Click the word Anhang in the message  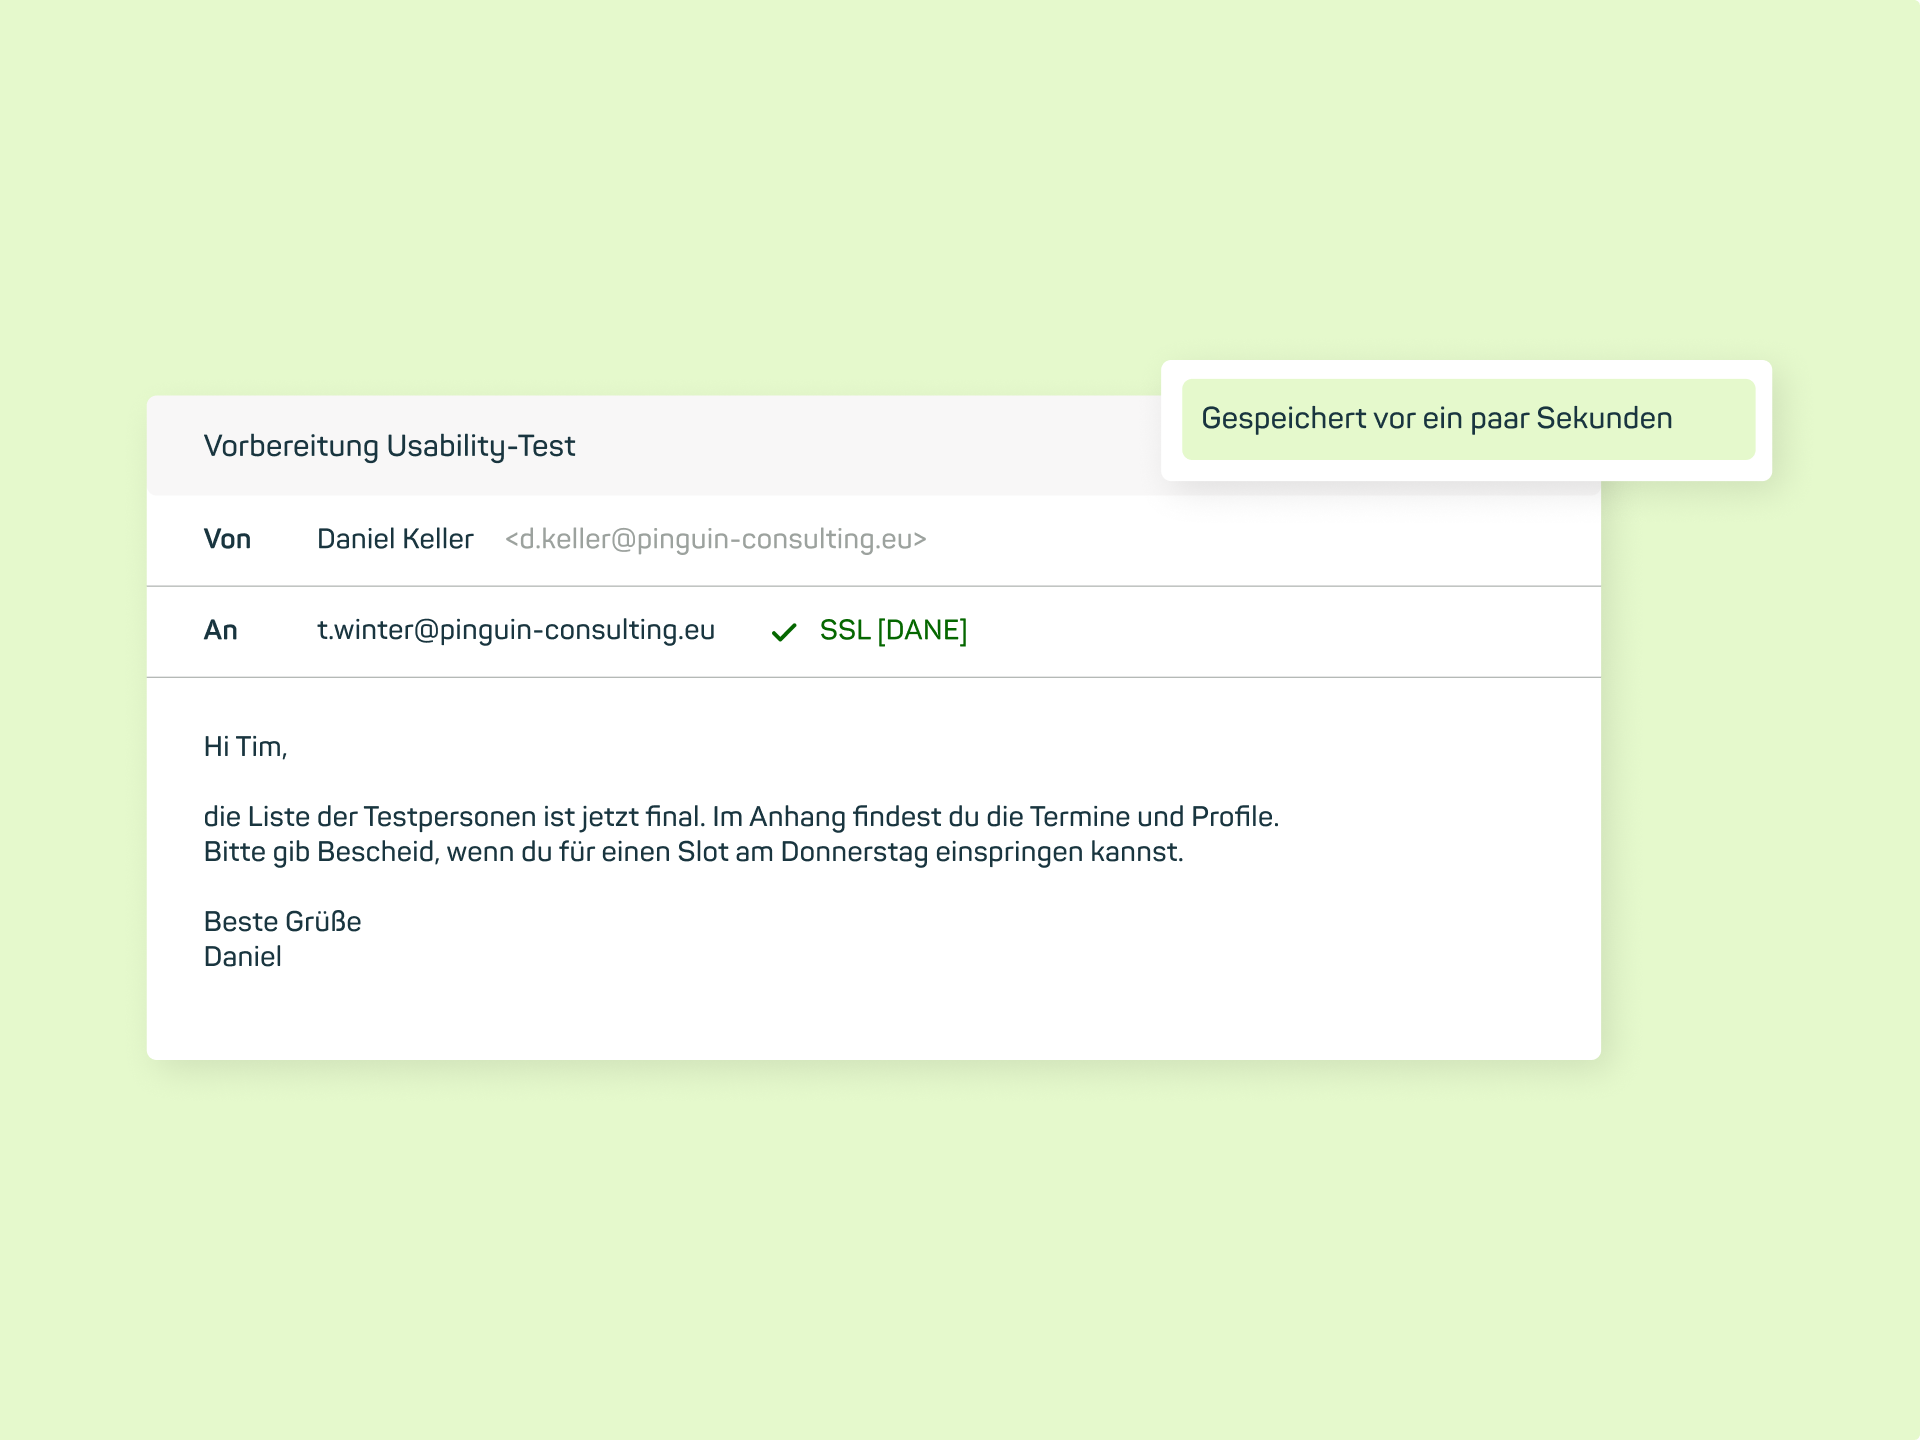(797, 817)
